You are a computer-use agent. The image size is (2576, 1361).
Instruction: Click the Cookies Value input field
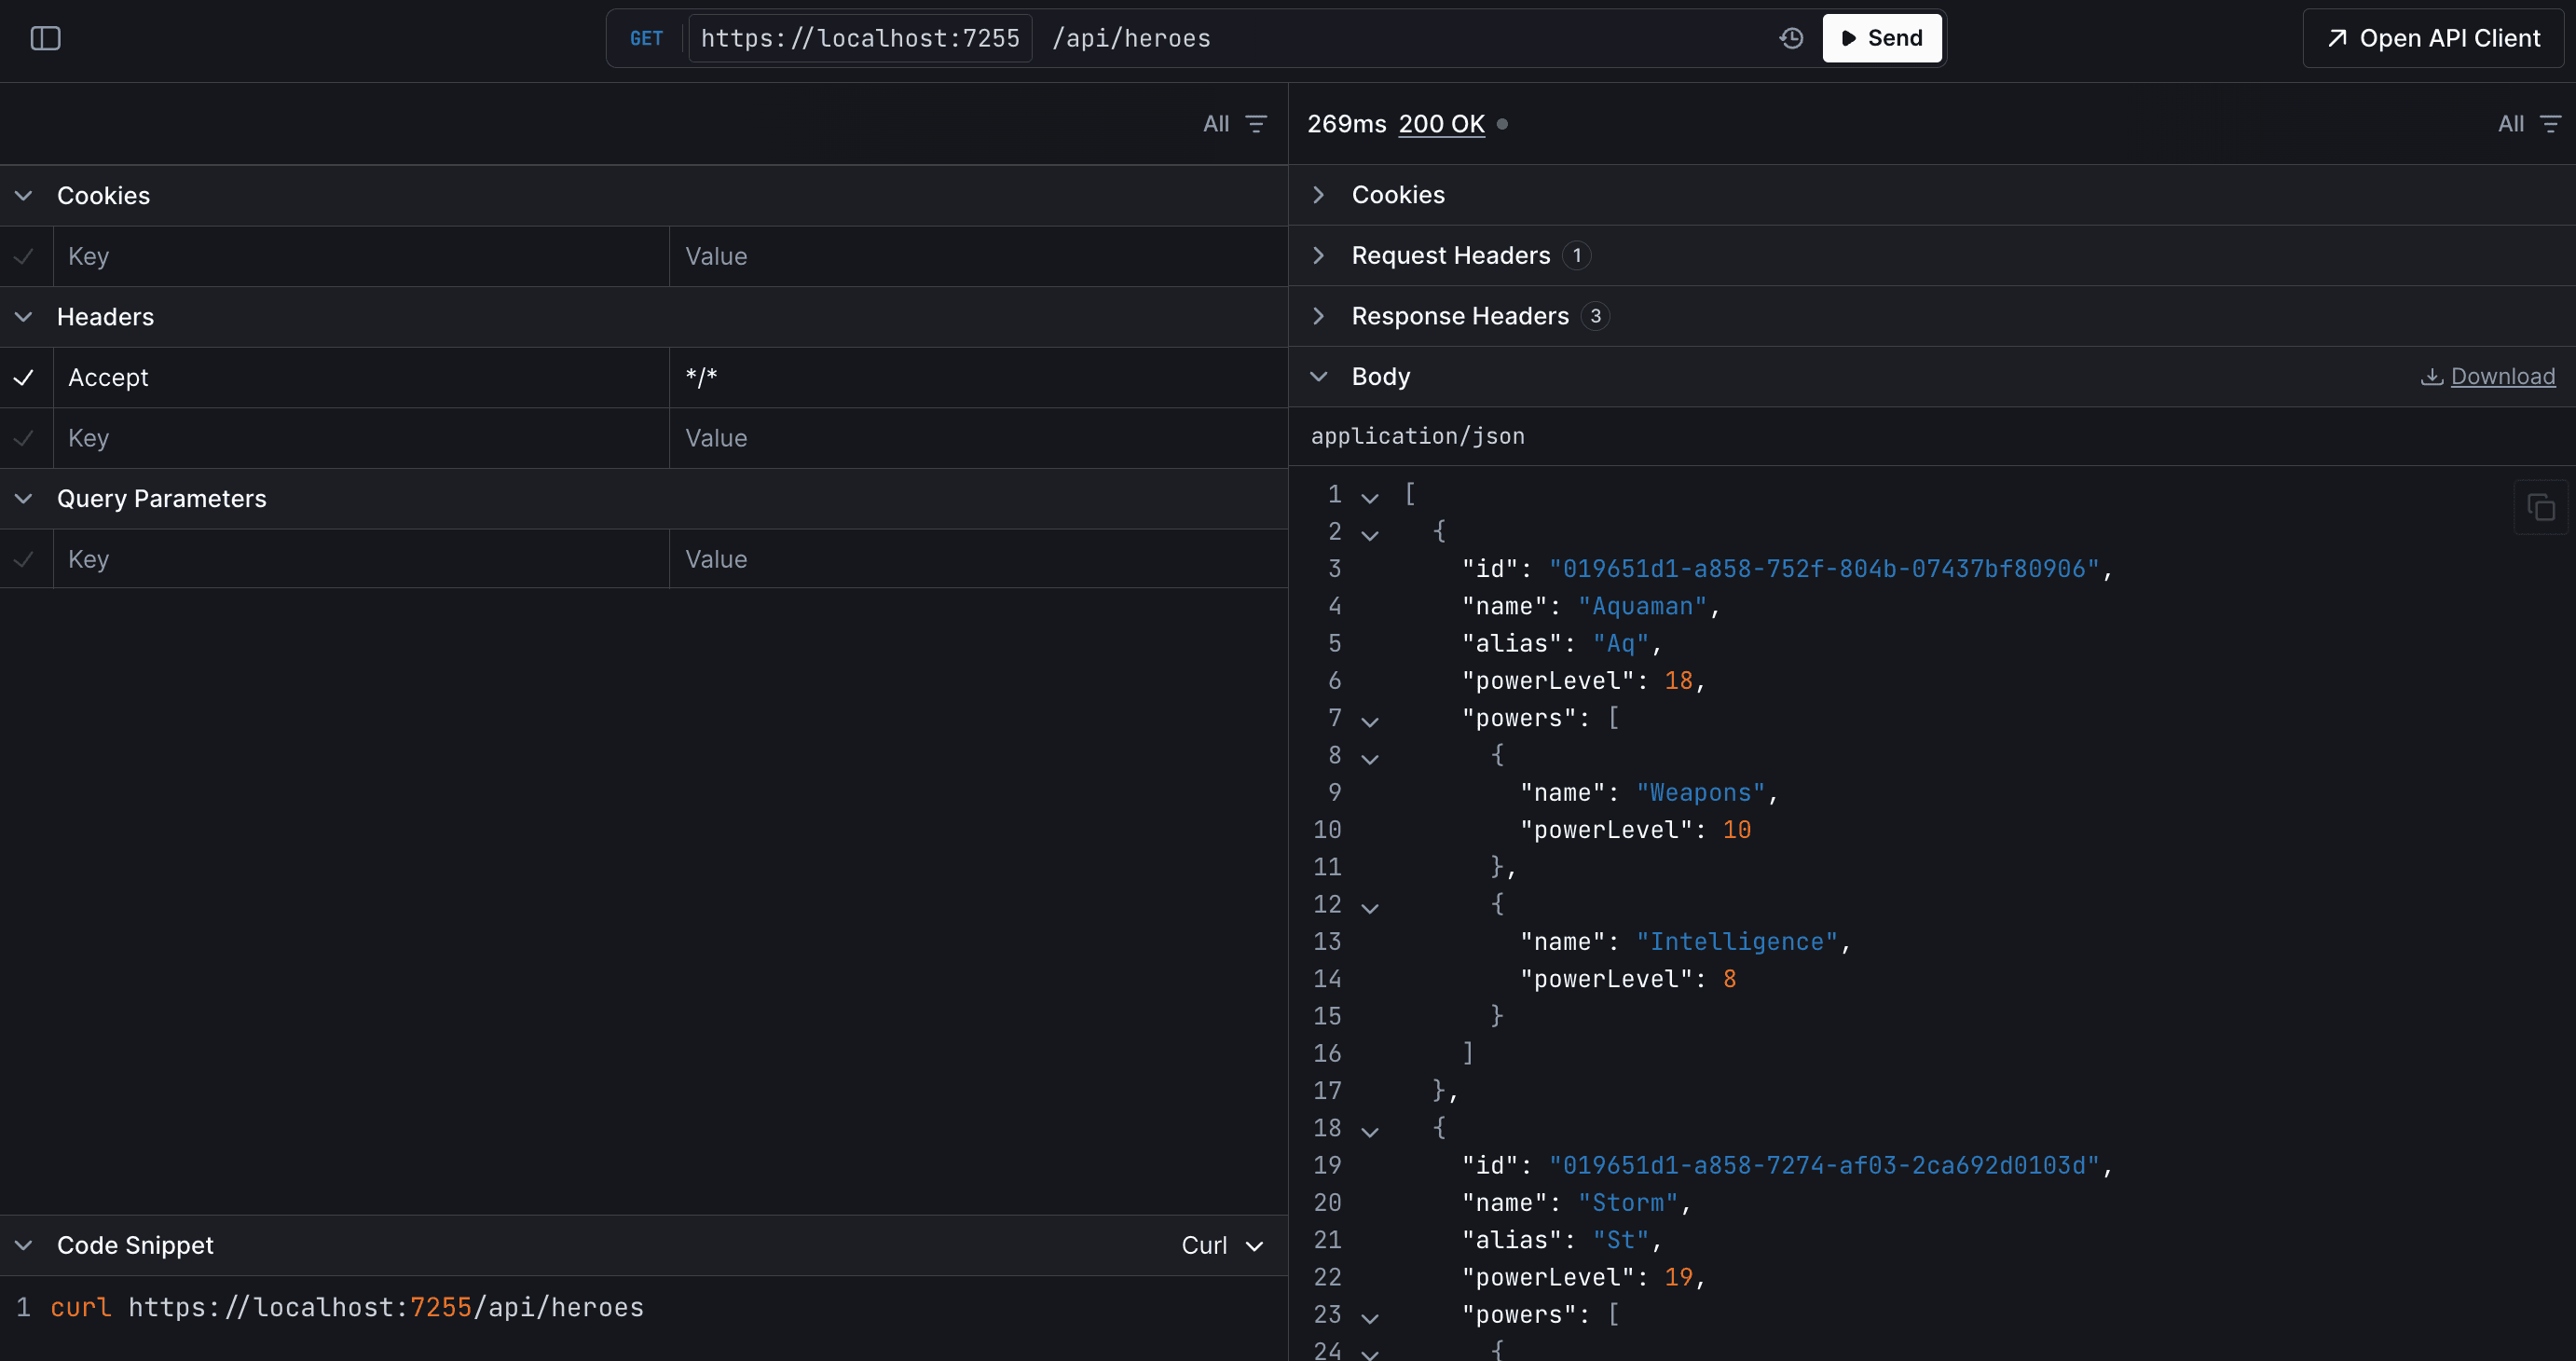coord(978,256)
